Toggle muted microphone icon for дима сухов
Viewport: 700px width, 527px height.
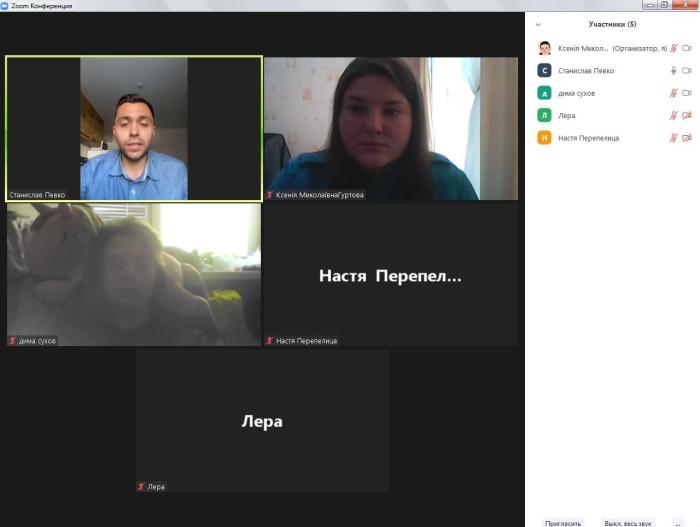[674, 93]
